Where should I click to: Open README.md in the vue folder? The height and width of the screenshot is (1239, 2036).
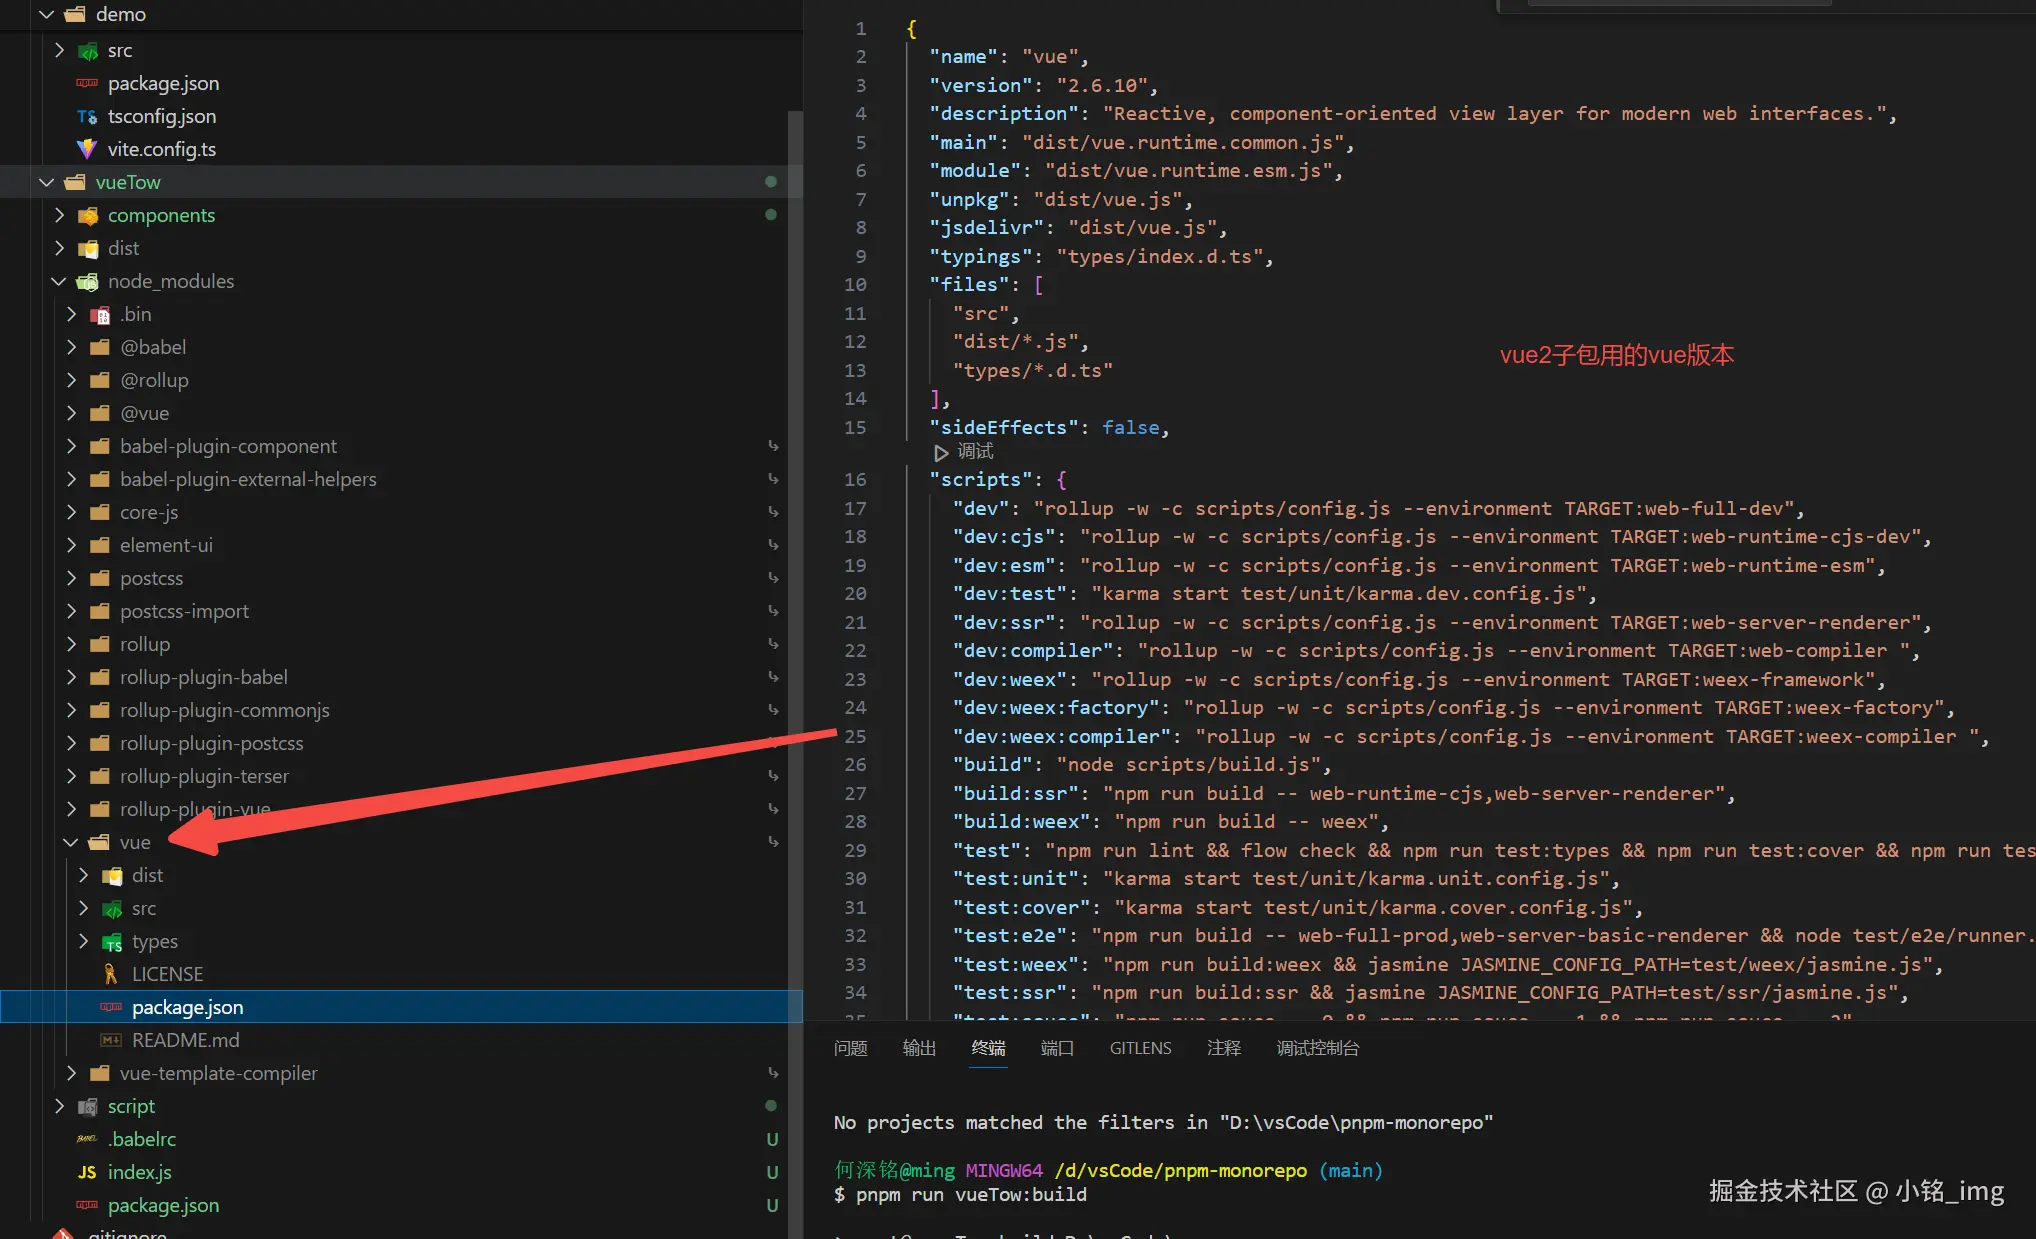[185, 1040]
